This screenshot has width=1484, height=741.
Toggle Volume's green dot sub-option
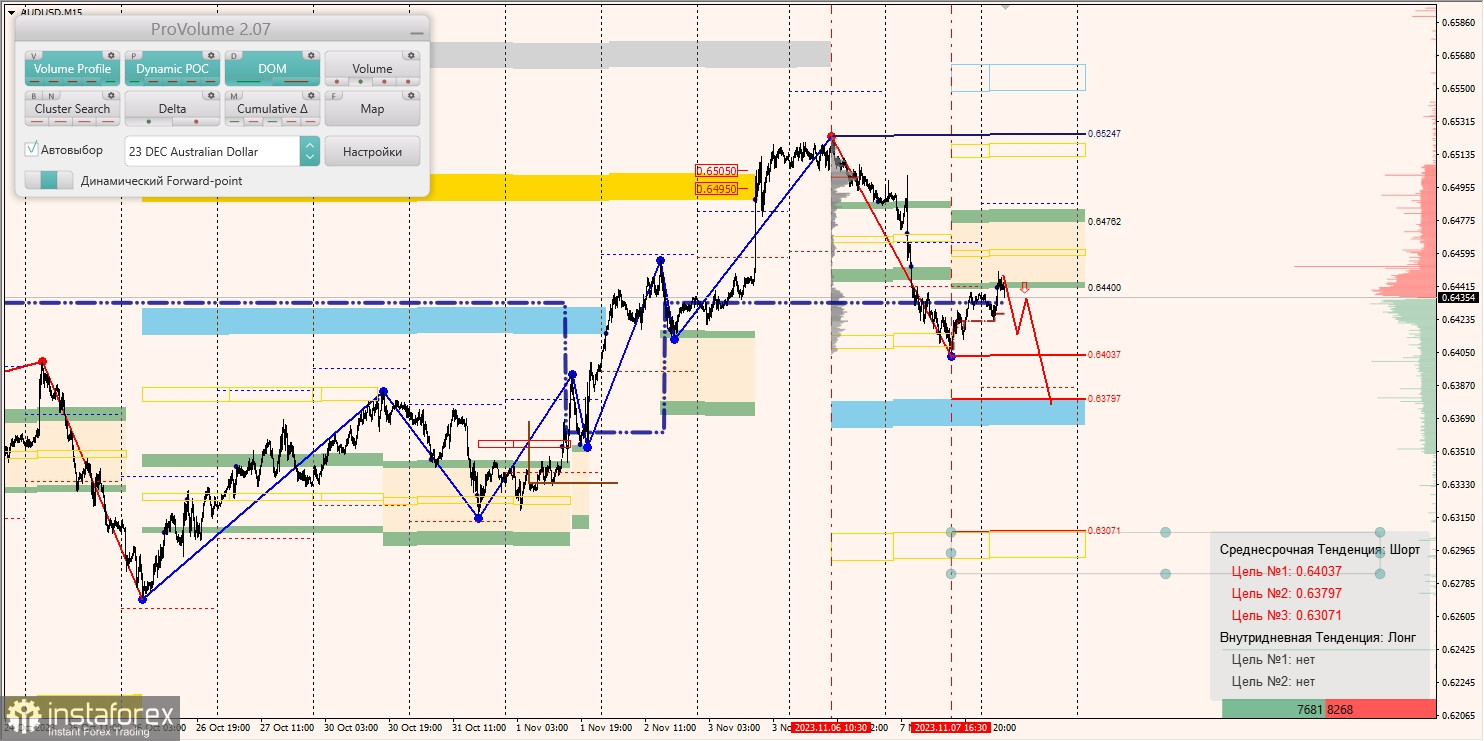click(x=361, y=82)
